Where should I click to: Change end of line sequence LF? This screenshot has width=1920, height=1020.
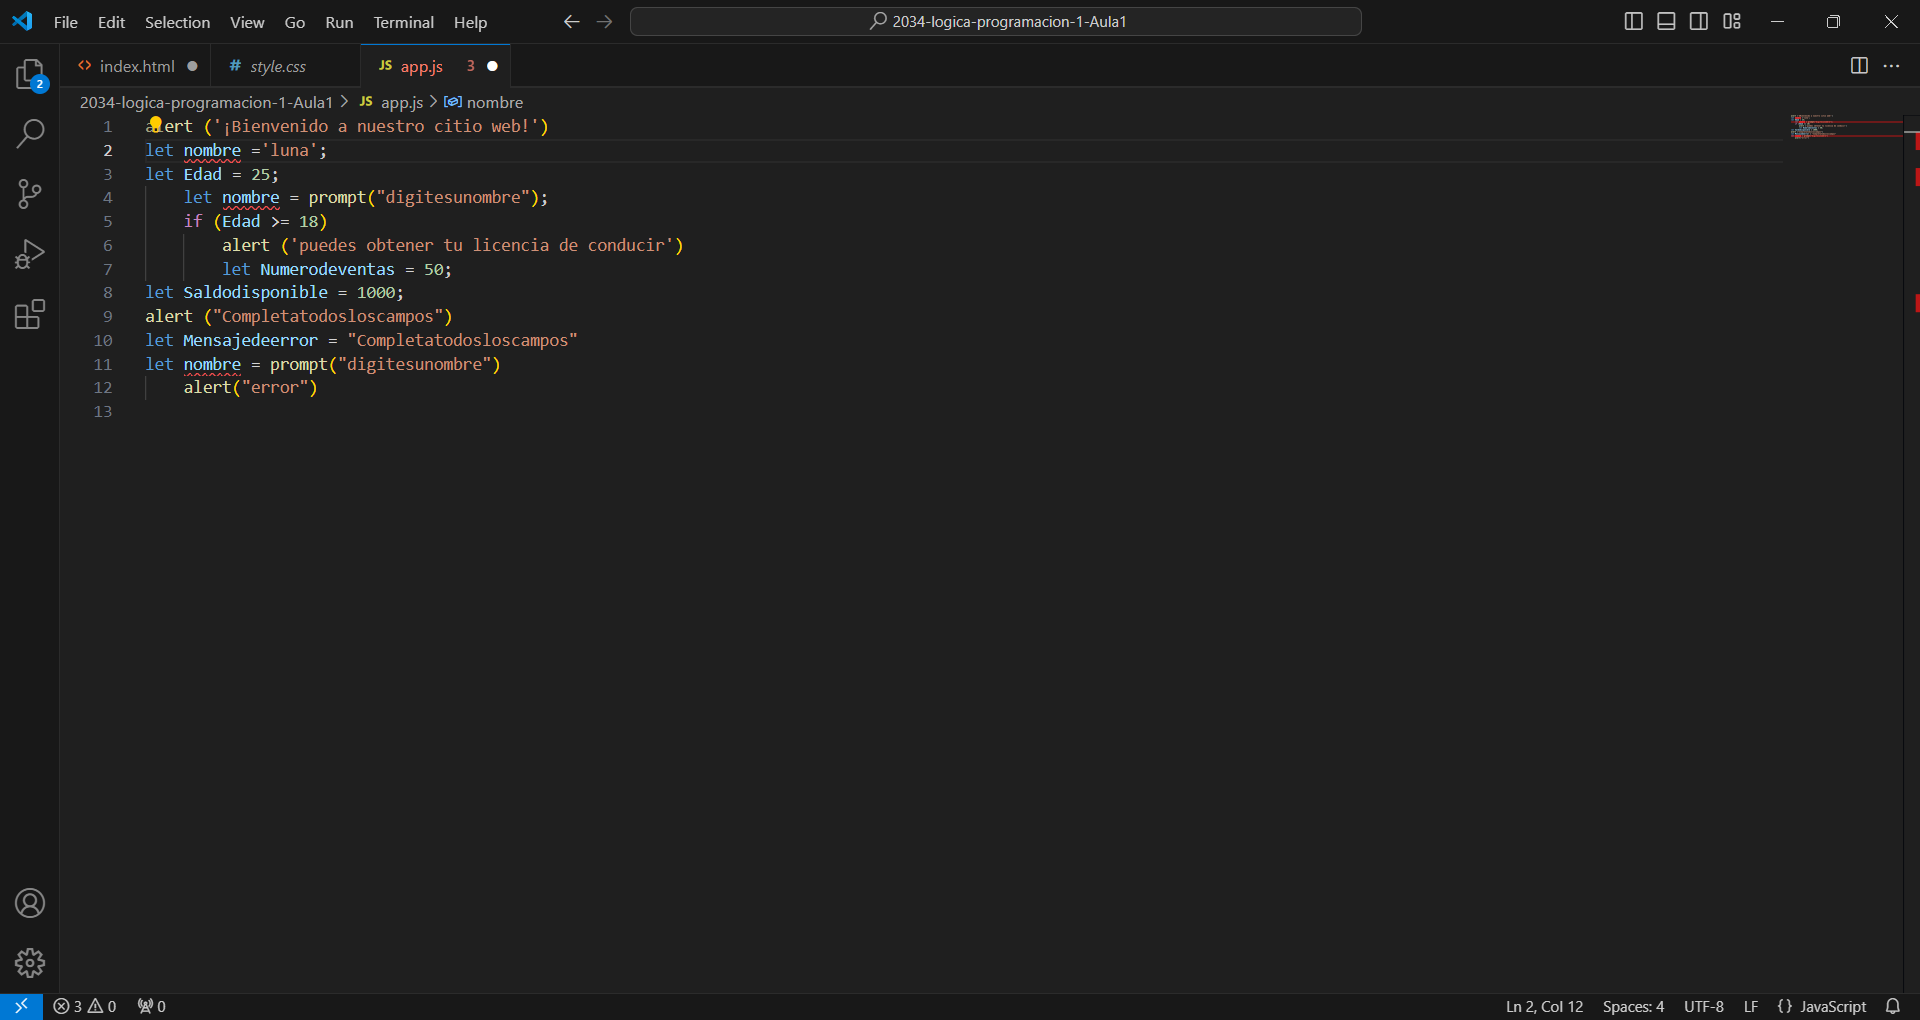point(1751,1006)
